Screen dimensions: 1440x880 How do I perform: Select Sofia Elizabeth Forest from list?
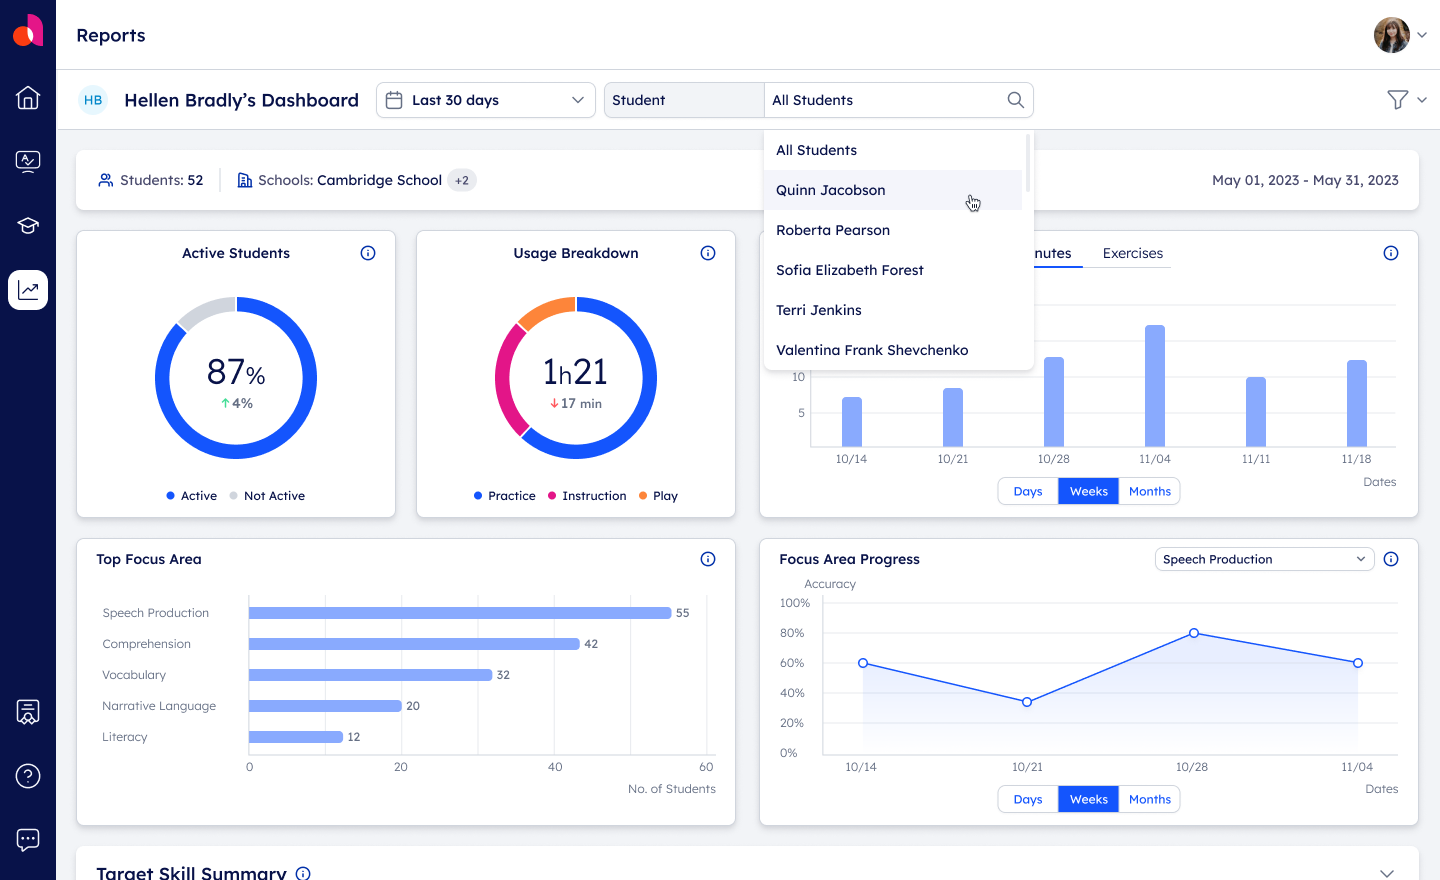[x=893, y=270]
